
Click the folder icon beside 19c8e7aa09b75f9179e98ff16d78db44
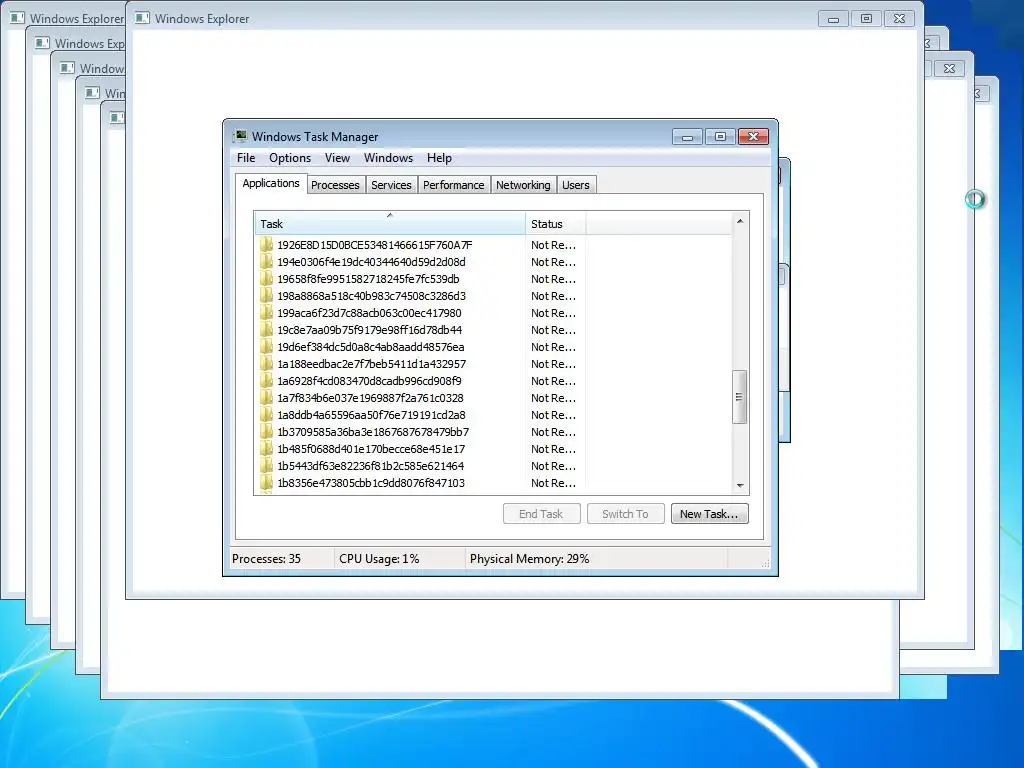click(266, 330)
